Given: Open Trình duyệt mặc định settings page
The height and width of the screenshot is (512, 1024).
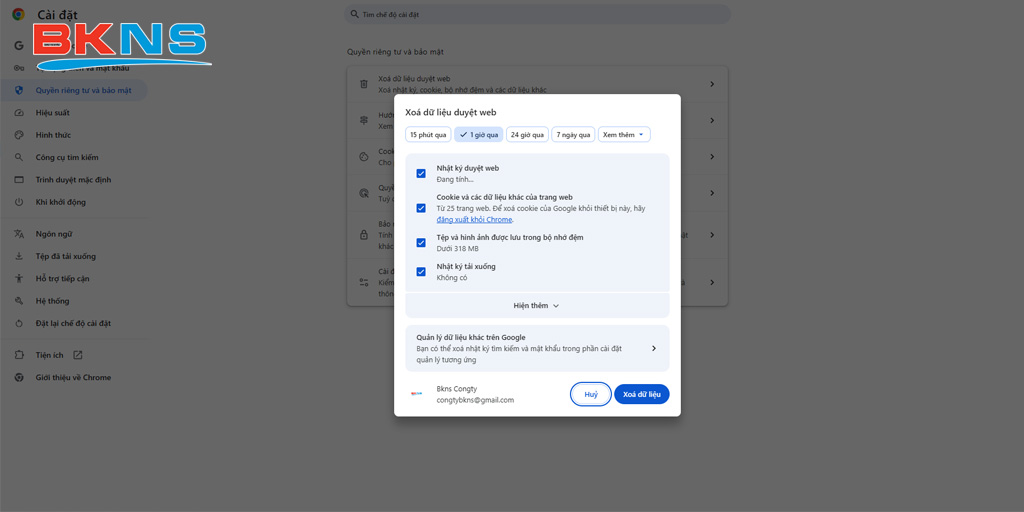Looking at the screenshot, I should (74, 180).
